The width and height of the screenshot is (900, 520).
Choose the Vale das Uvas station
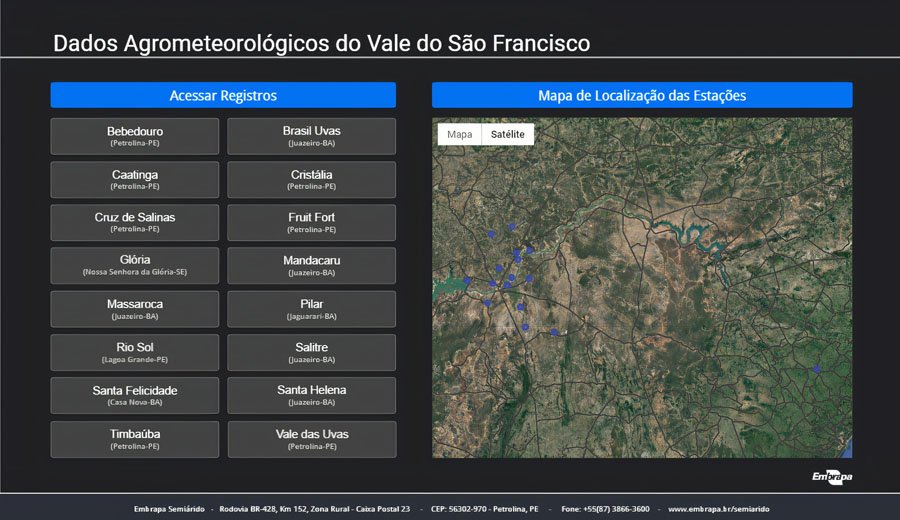click(311, 439)
